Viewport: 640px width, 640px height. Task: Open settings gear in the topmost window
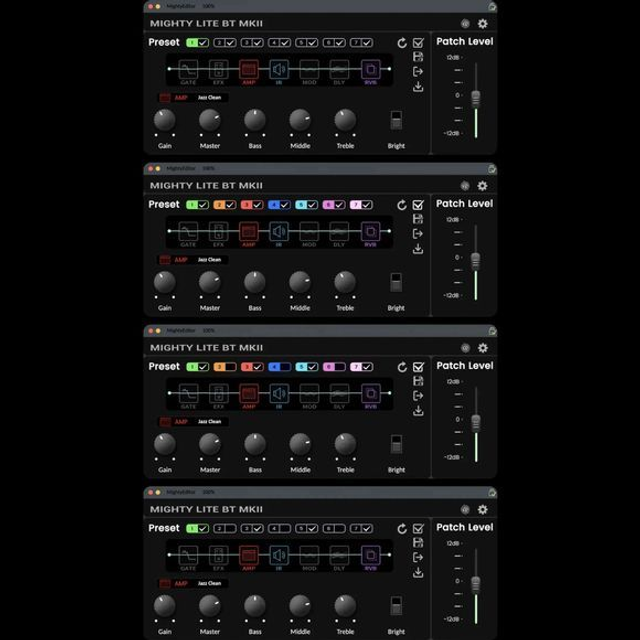coord(482,24)
